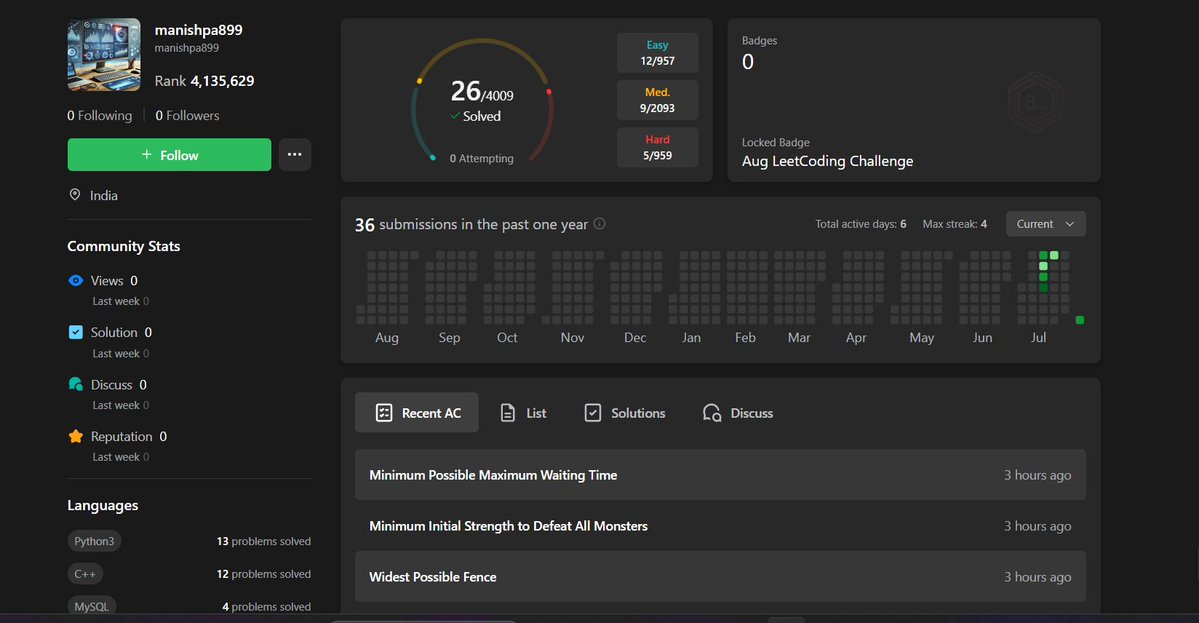This screenshot has width=1199, height=623.
Task: Click the green Follow button
Action: tap(169, 154)
